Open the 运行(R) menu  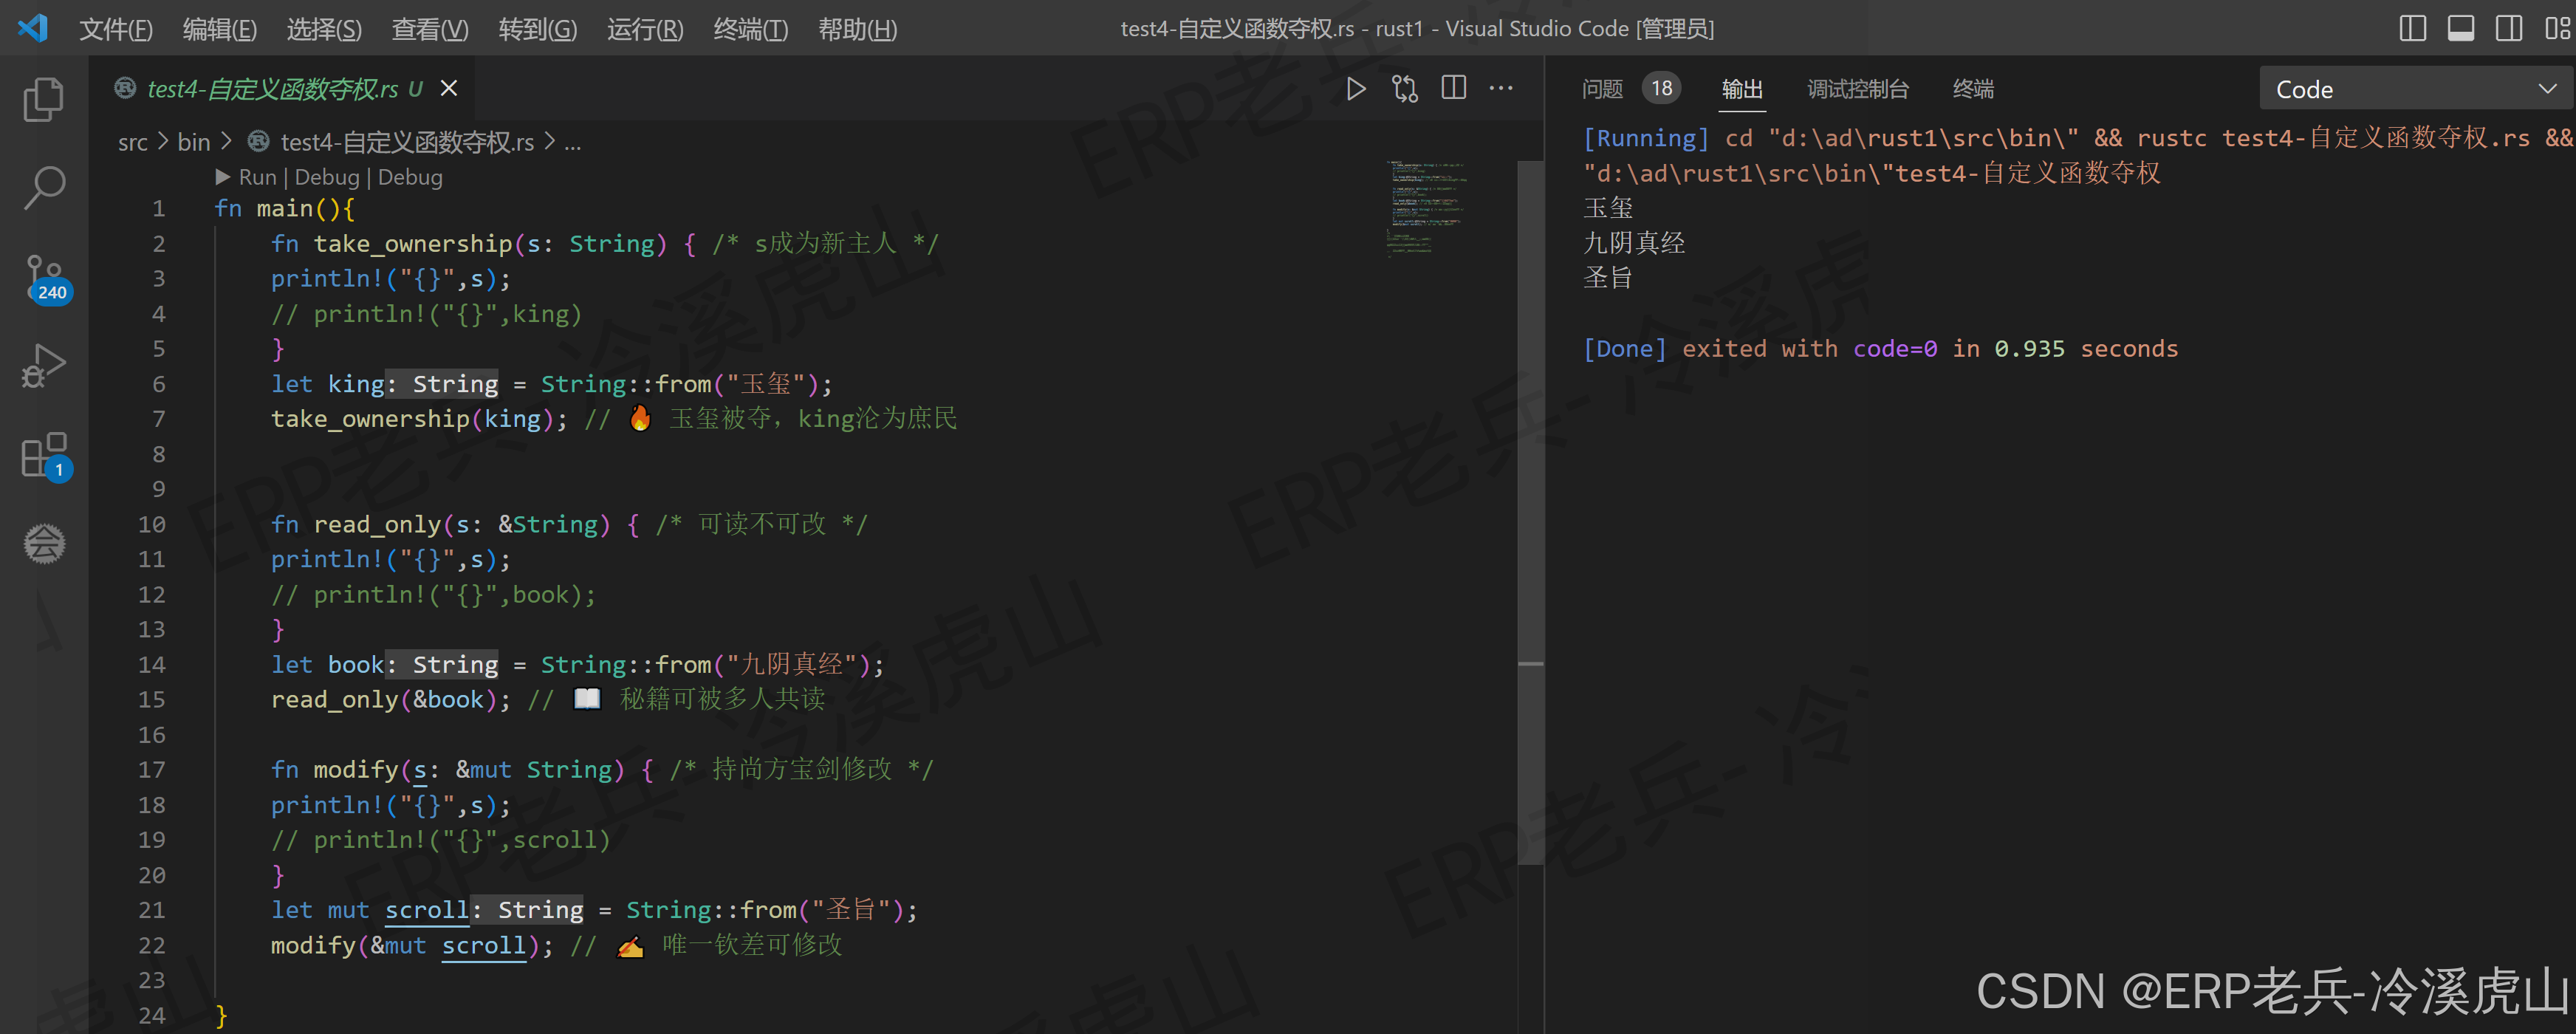click(644, 29)
